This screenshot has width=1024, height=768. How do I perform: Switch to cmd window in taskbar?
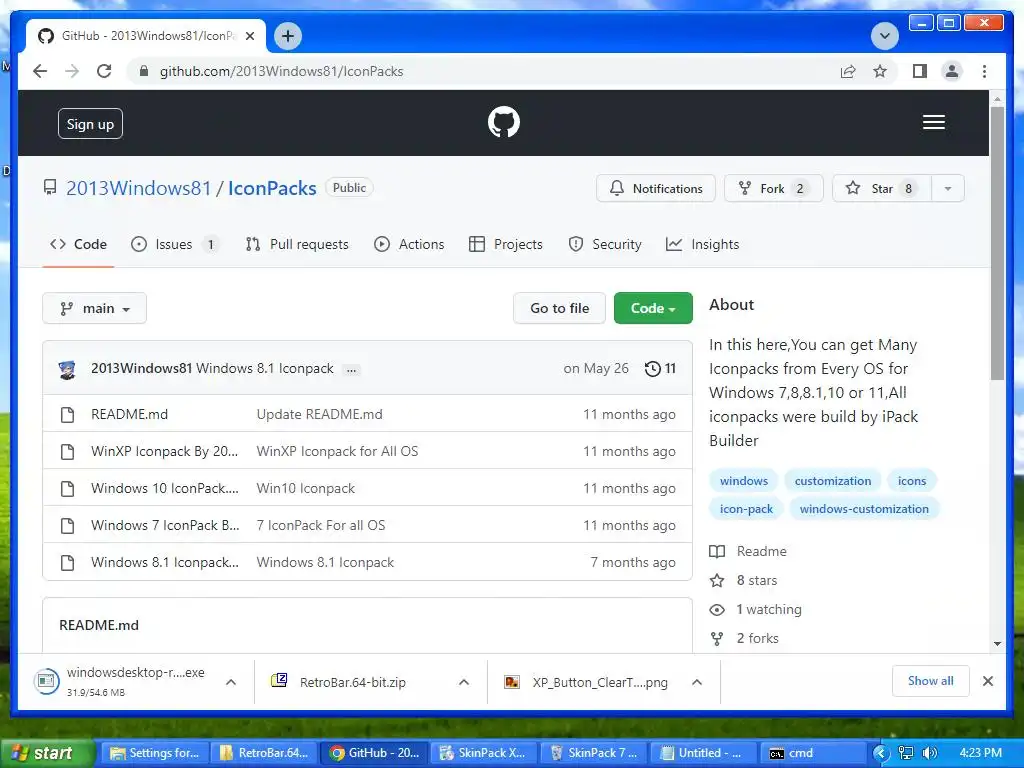coord(811,753)
